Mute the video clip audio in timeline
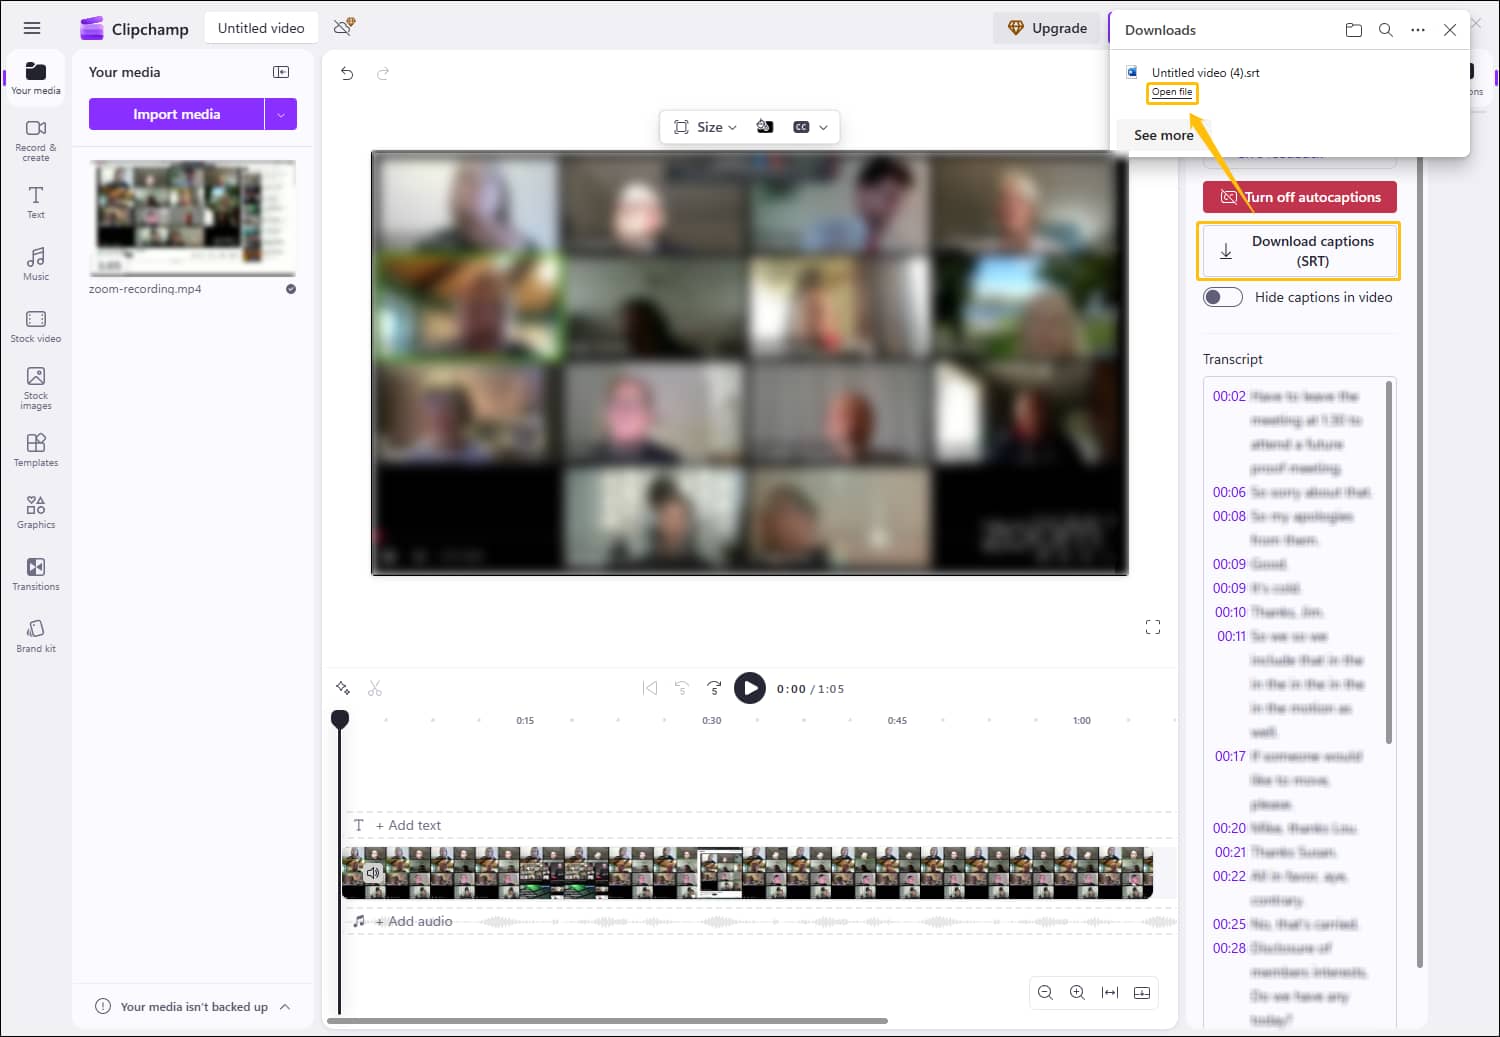1500x1037 pixels. [x=373, y=872]
